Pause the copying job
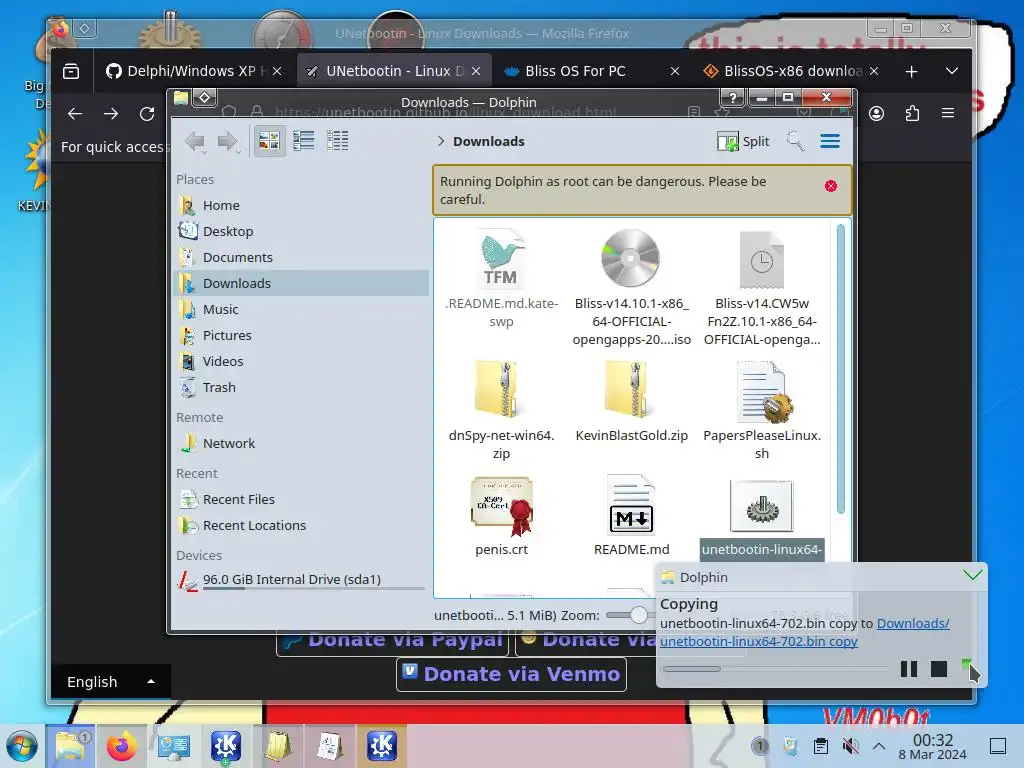The image size is (1024, 768). point(908,669)
